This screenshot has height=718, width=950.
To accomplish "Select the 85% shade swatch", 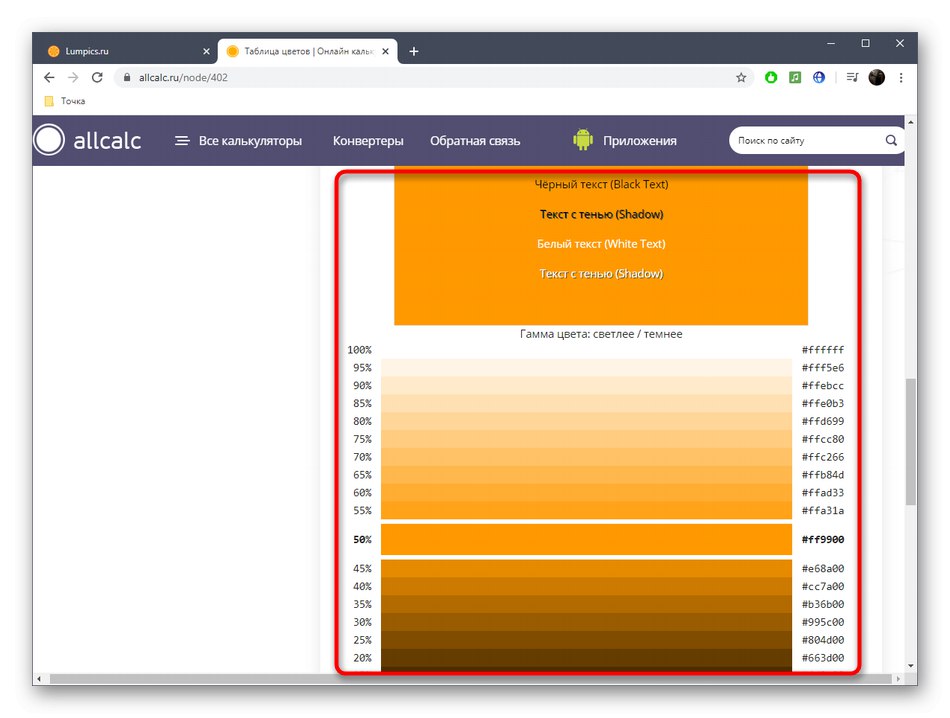I will (586, 403).
